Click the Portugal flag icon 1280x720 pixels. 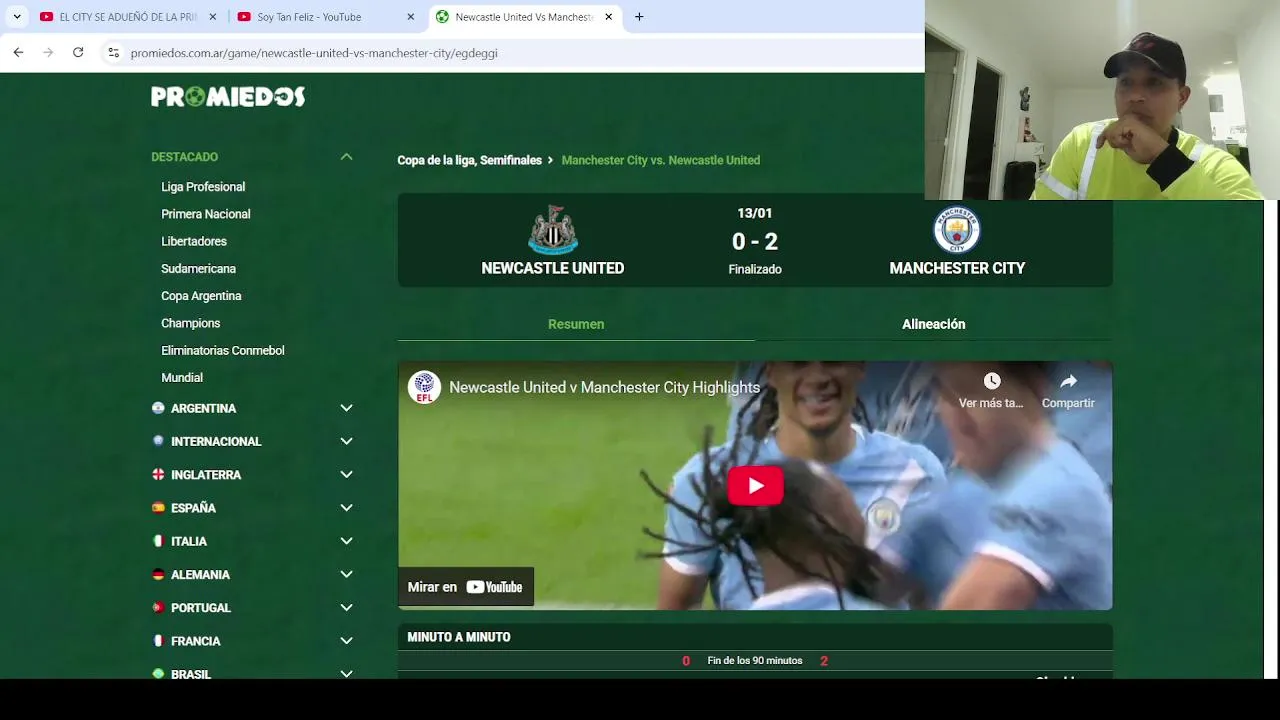(x=158, y=608)
